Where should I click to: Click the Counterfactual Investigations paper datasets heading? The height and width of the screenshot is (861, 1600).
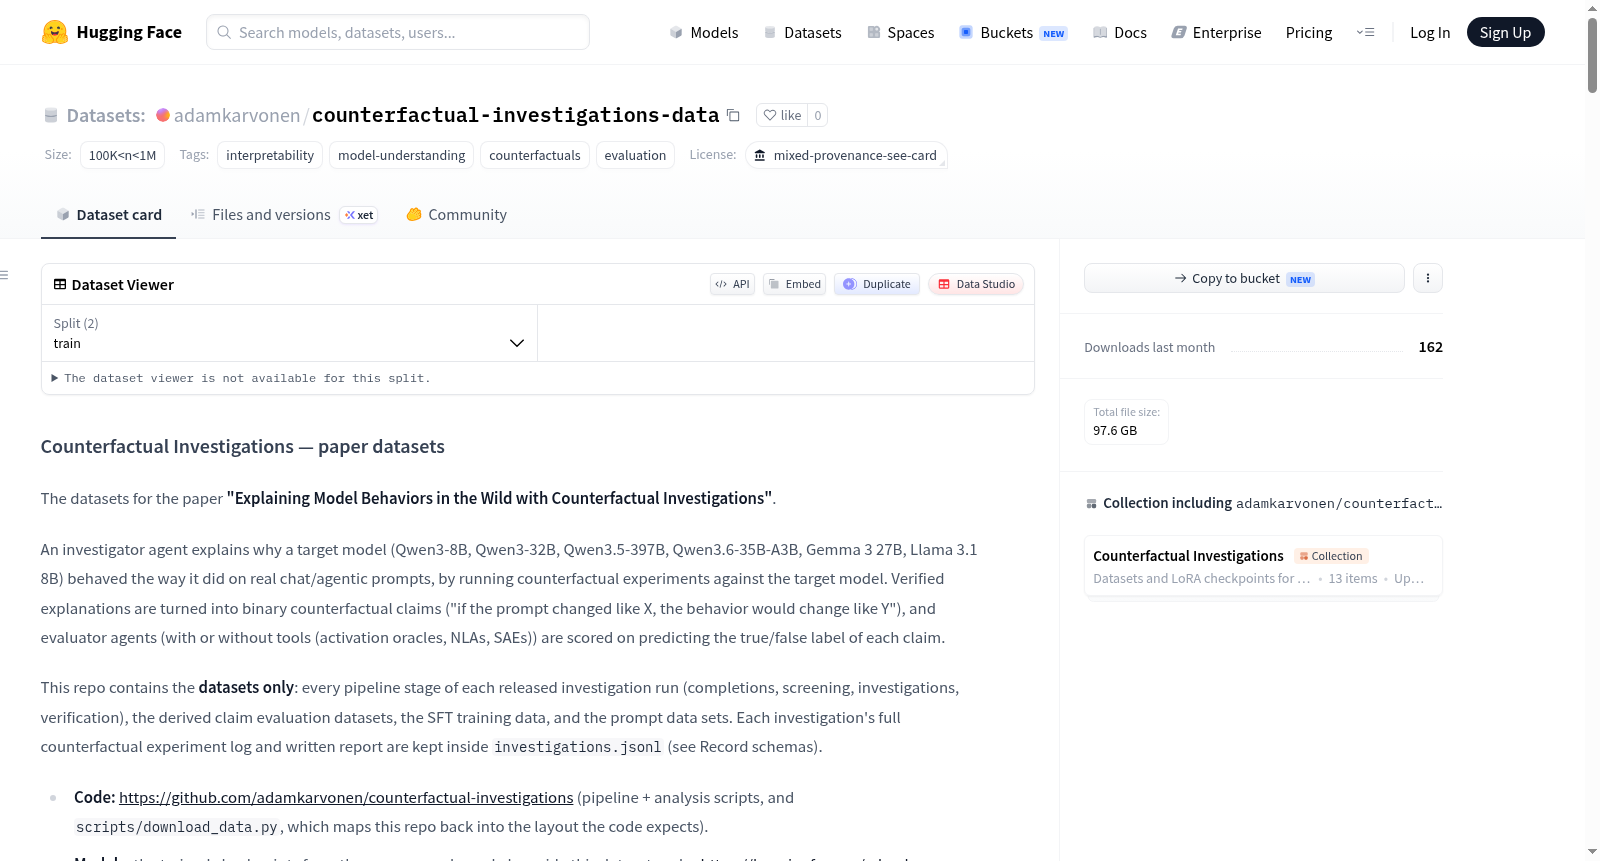pyautogui.click(x=243, y=446)
